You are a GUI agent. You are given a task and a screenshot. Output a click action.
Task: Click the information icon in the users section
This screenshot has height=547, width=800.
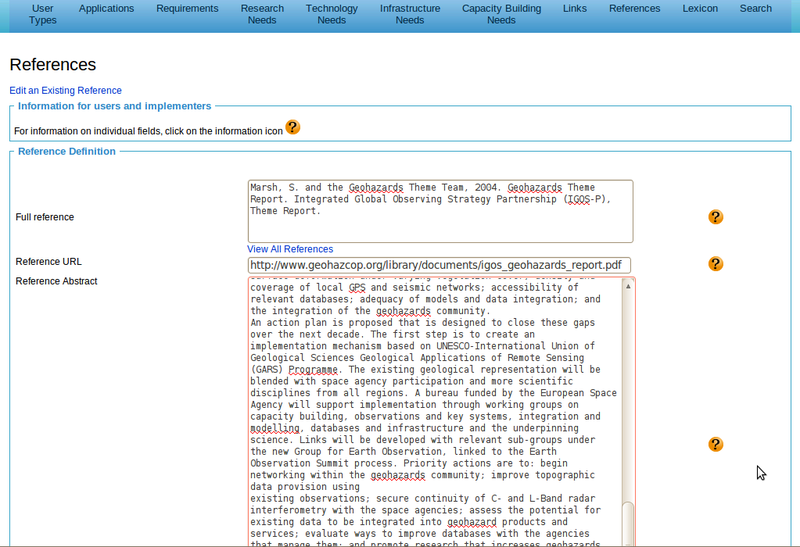(x=292, y=127)
